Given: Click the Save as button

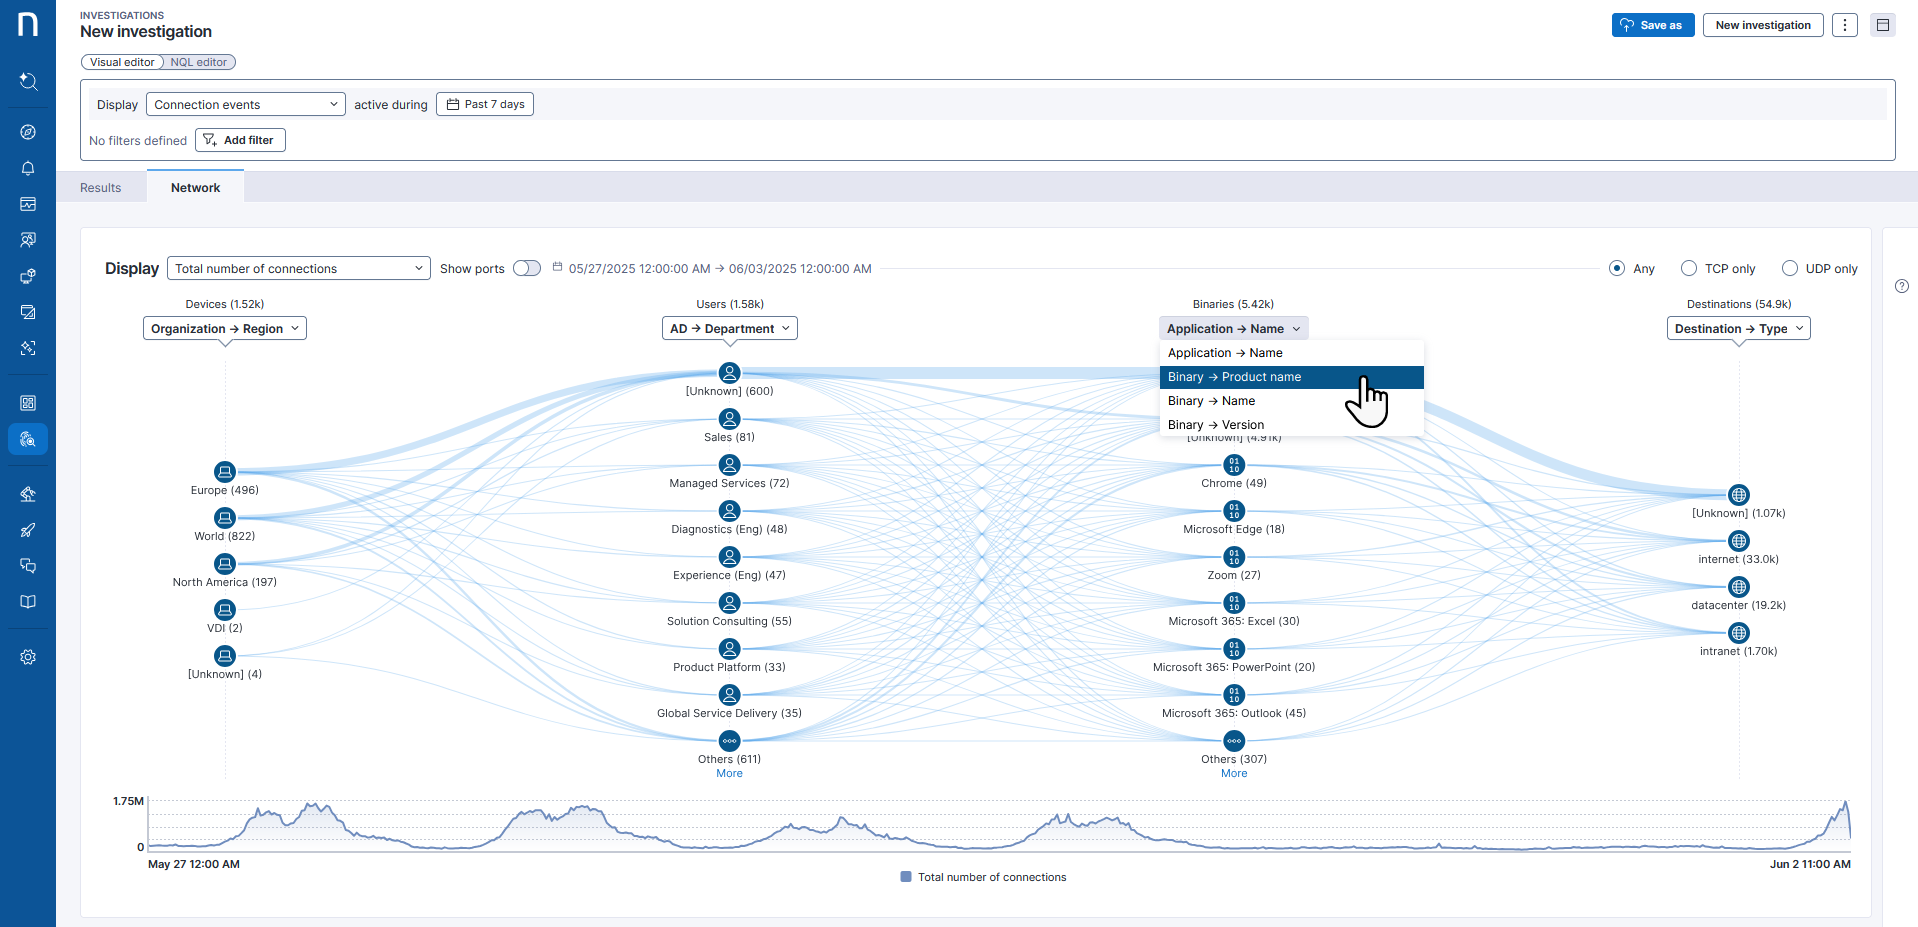Looking at the screenshot, I should pyautogui.click(x=1652, y=25).
